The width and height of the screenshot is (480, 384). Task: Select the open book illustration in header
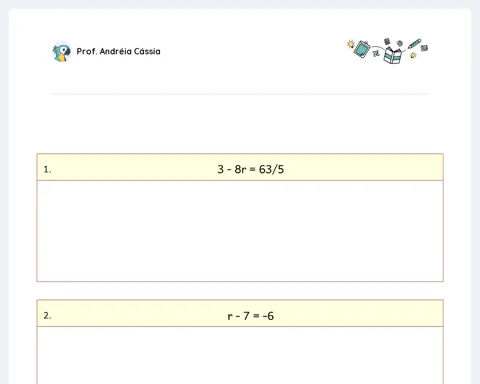coord(392,55)
